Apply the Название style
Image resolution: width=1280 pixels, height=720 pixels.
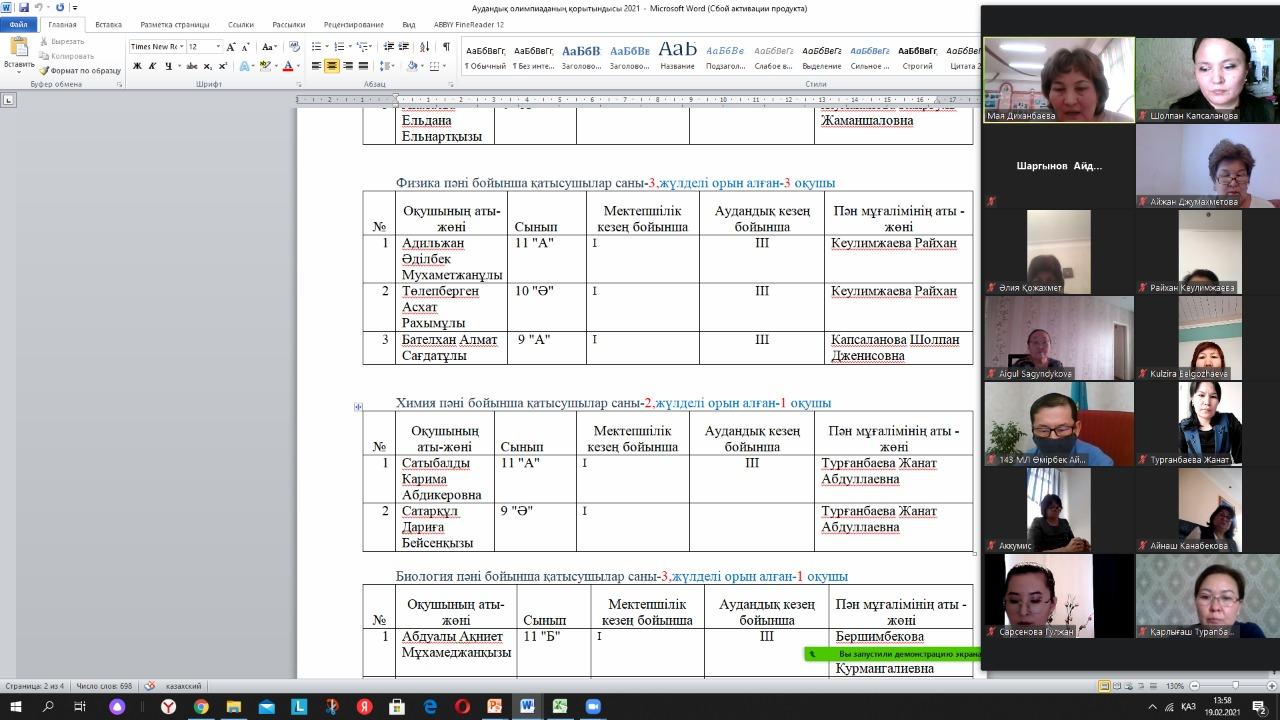(677, 54)
